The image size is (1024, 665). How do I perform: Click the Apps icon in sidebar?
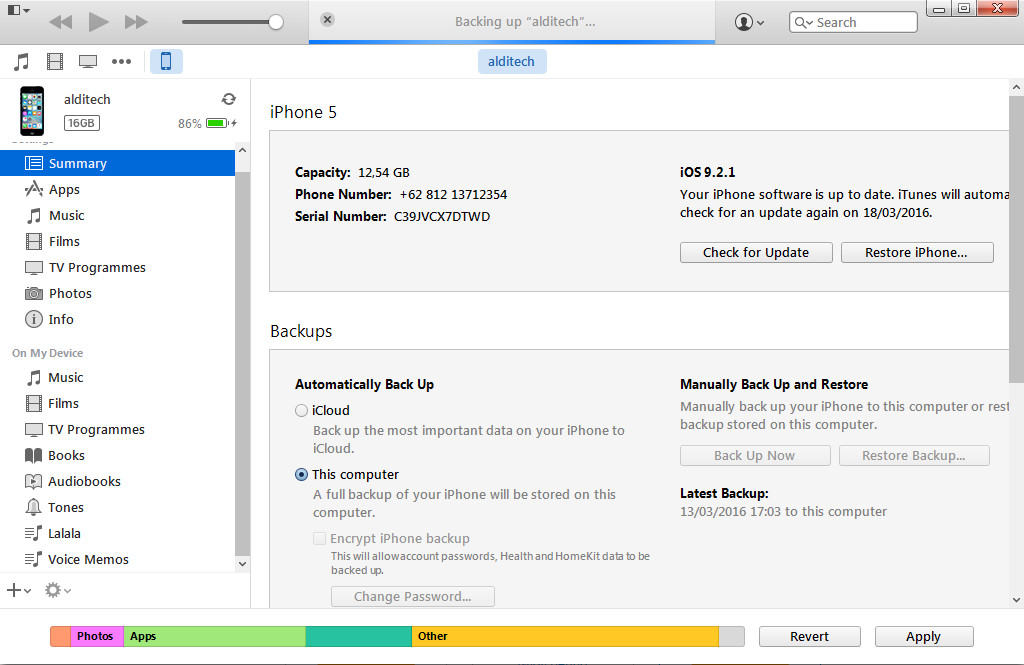click(x=34, y=189)
